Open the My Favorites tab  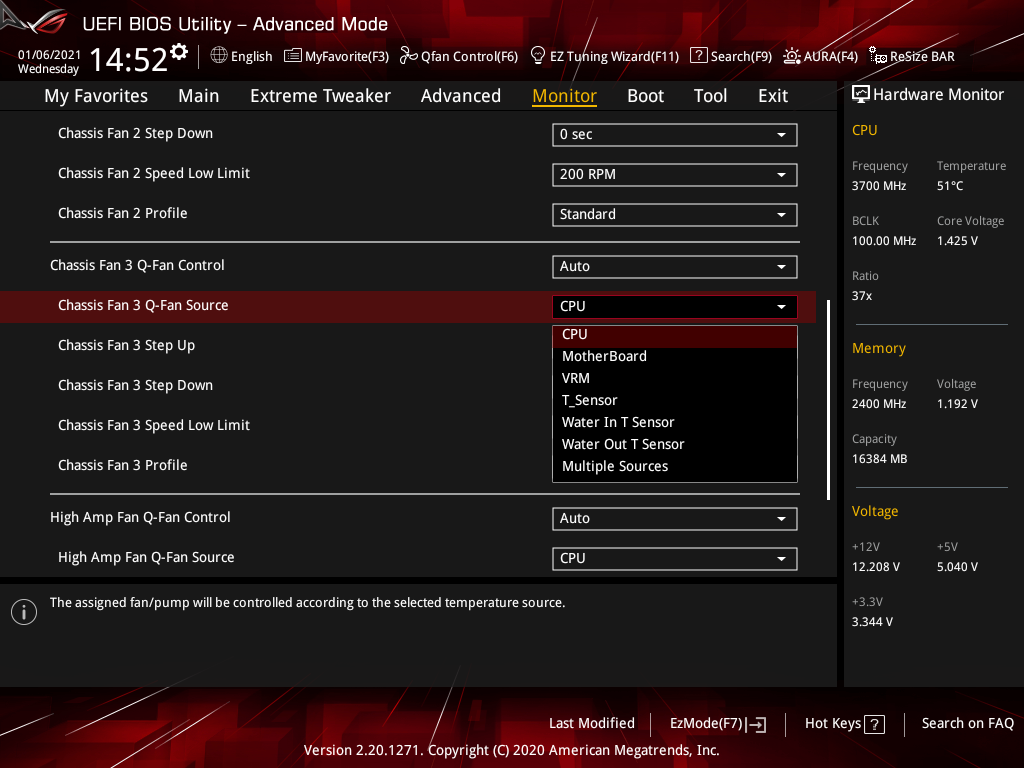(96, 96)
